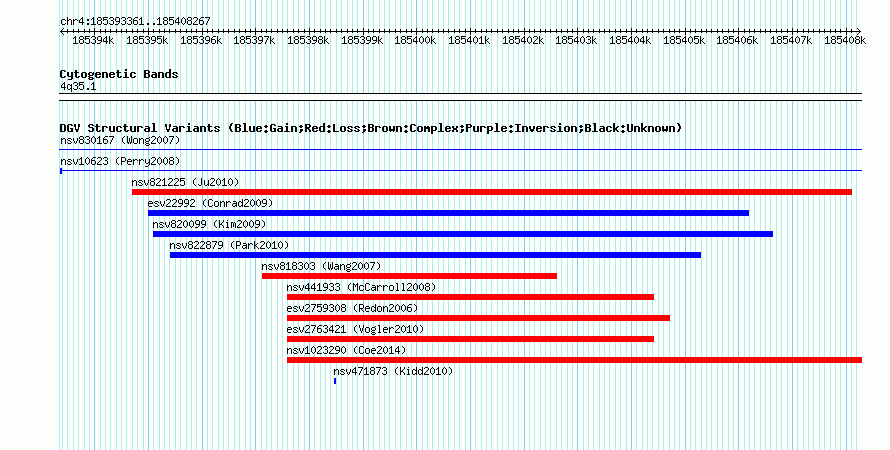Click ruler tick label 185394k
890x450 pixels.
pyautogui.click(x=93, y=41)
